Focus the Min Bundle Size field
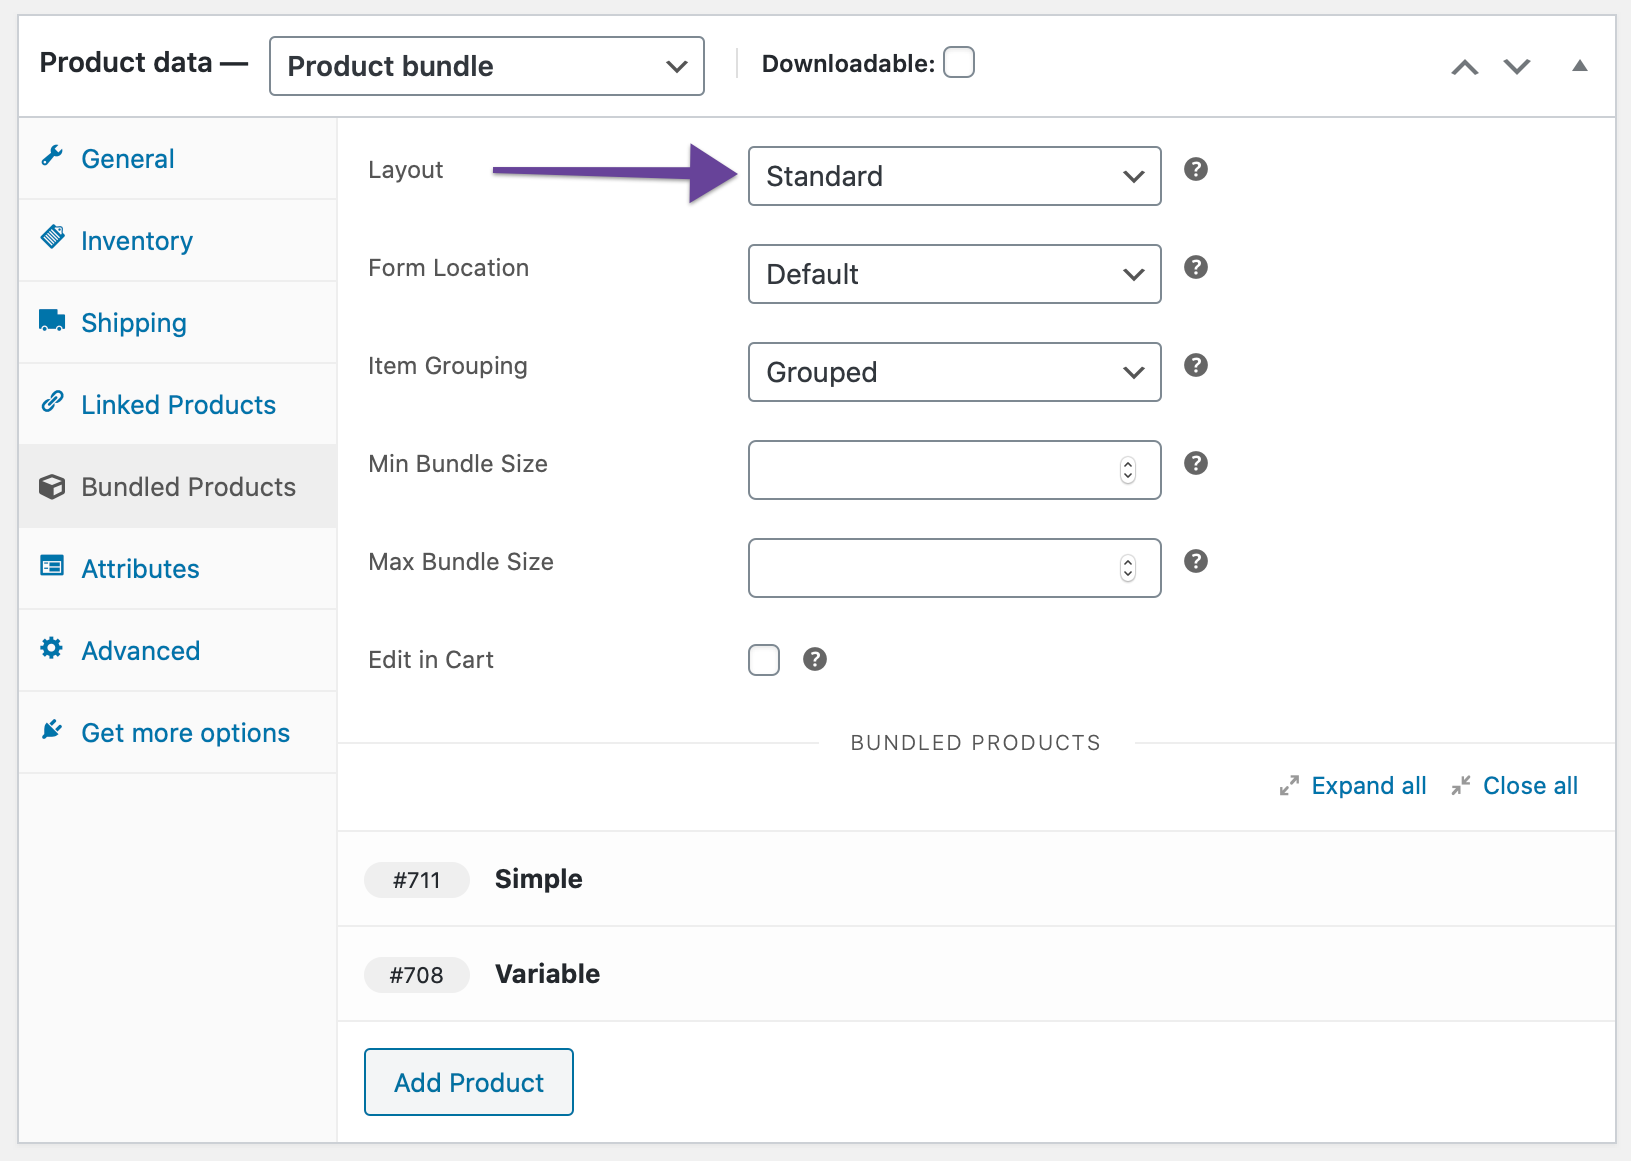1631x1161 pixels. (955, 470)
